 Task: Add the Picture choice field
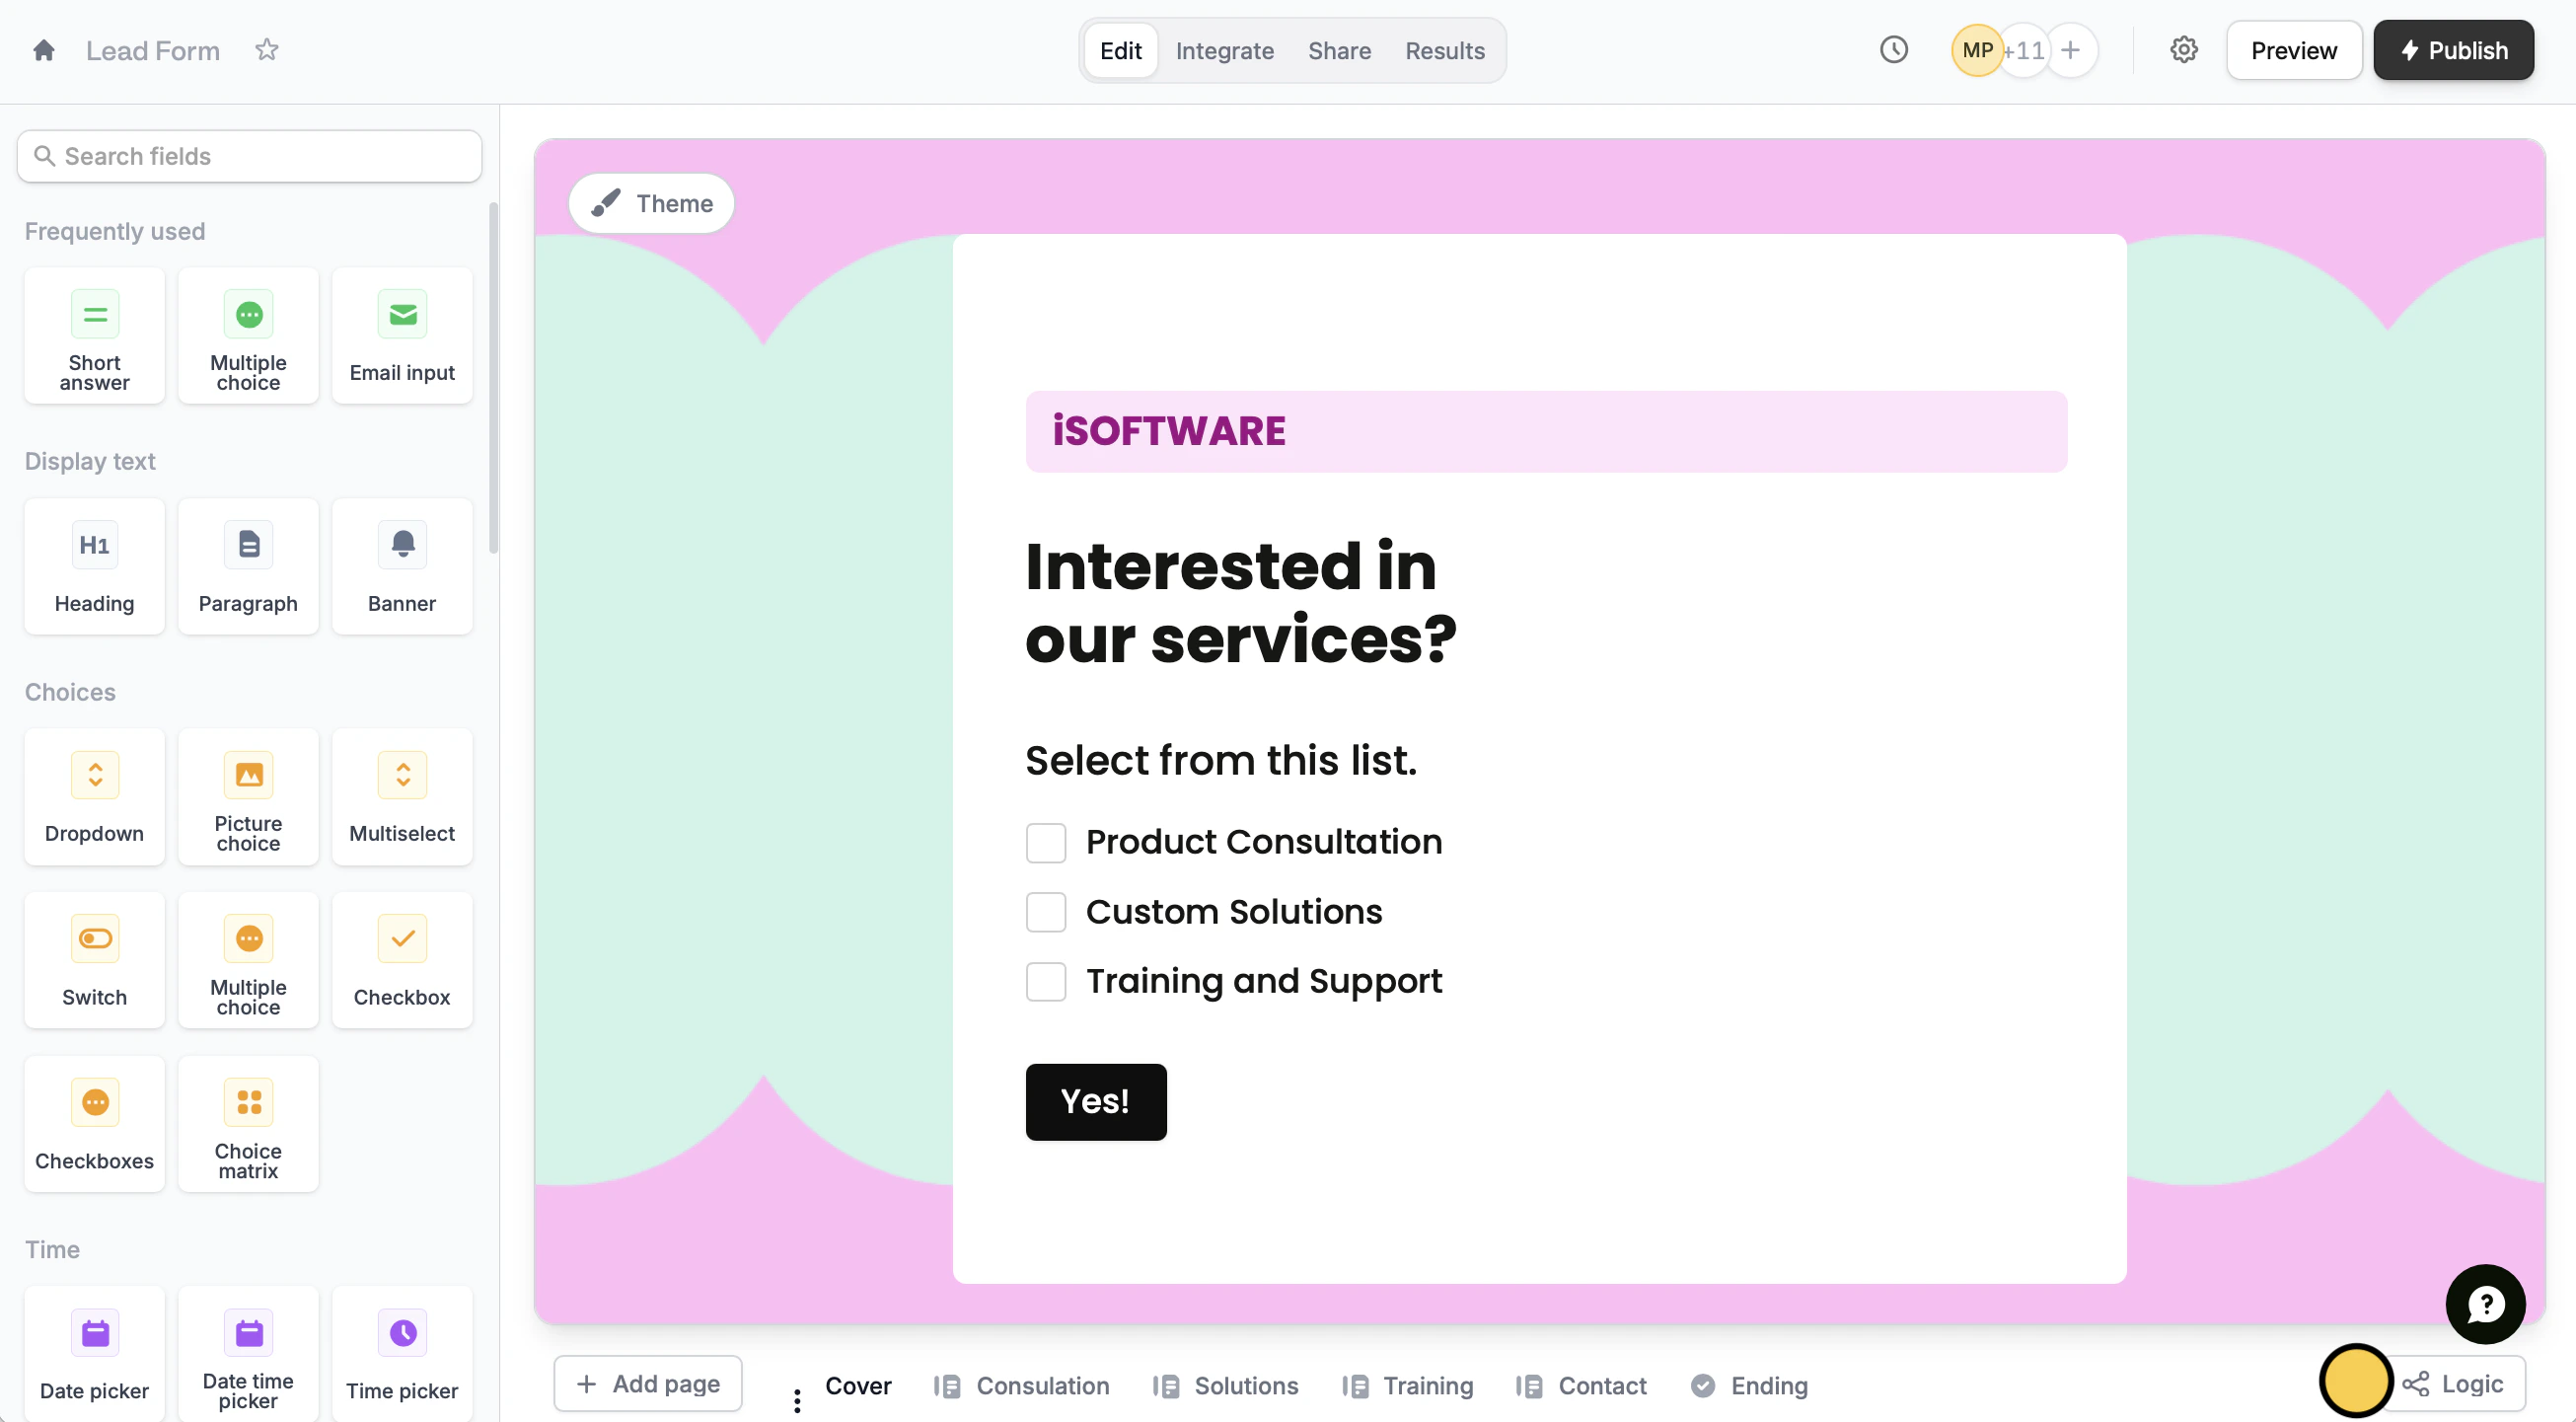[248, 797]
